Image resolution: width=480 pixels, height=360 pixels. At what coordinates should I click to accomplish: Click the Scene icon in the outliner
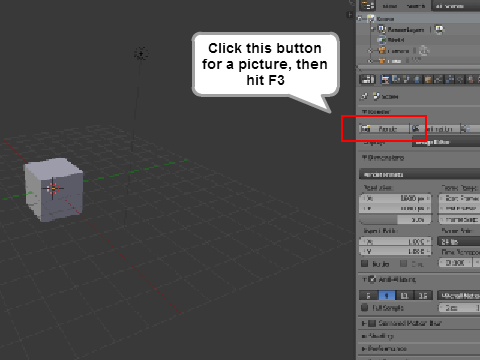(371, 19)
